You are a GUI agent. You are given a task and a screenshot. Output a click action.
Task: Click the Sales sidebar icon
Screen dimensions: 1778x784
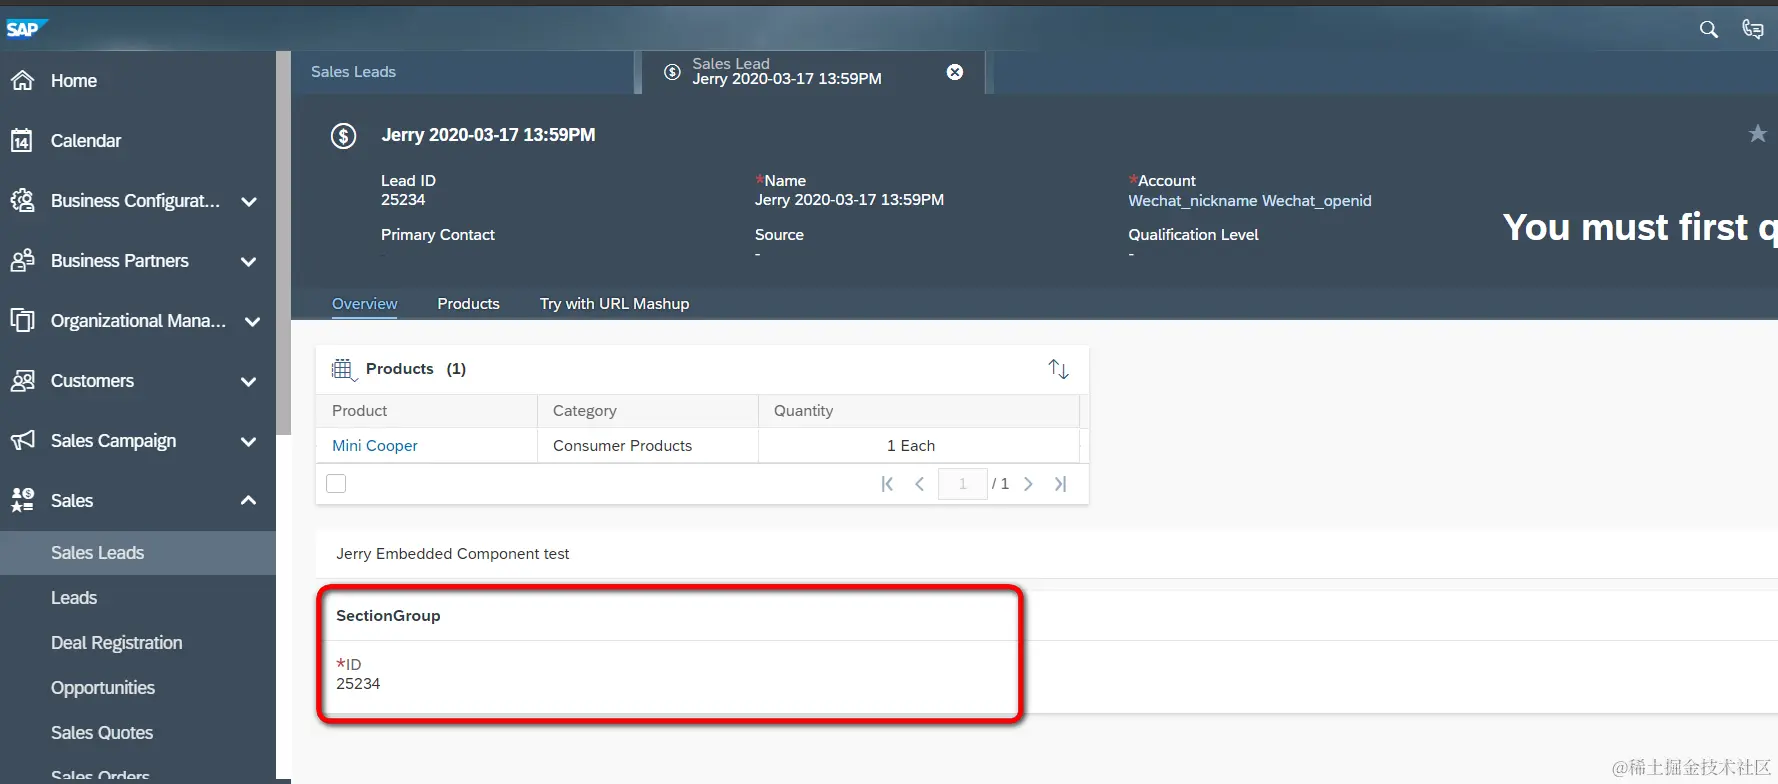(x=22, y=500)
